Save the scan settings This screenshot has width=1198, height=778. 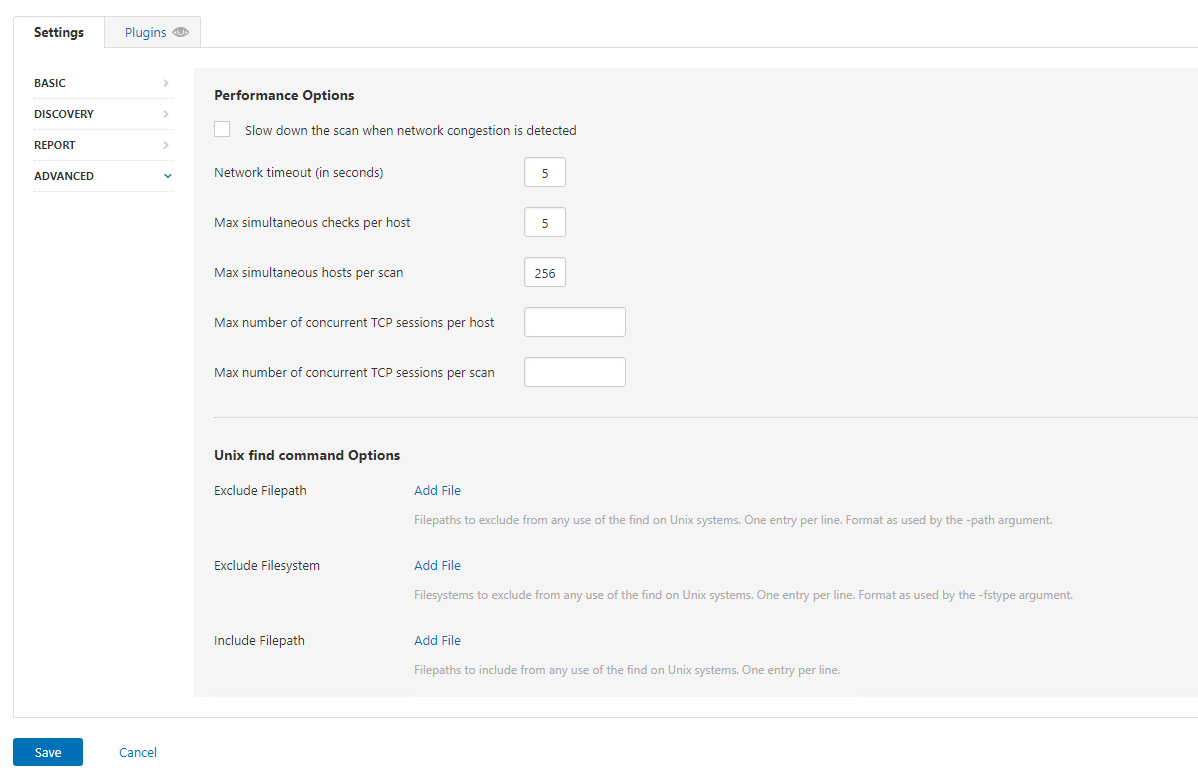48,752
